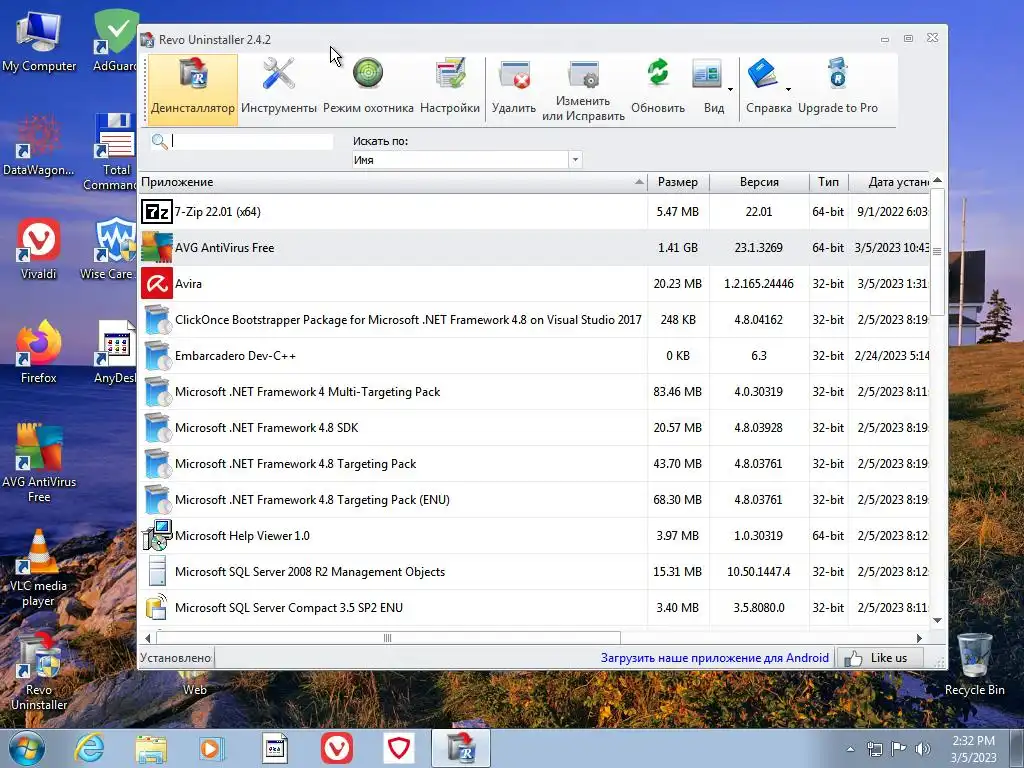Click vertical scrollbar down arrow

937,620
